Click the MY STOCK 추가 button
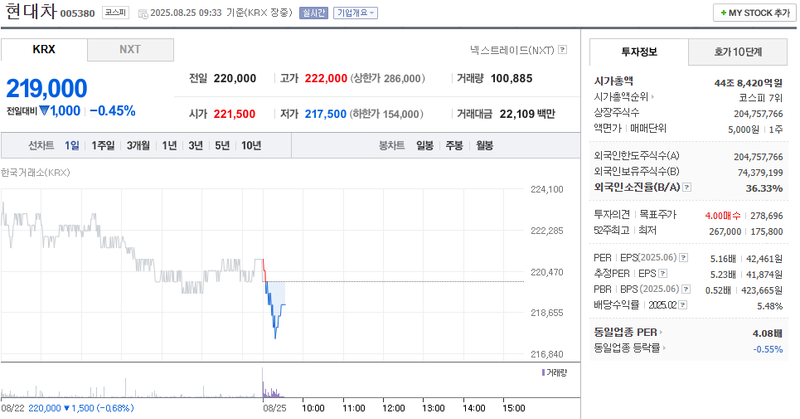The height and width of the screenshot is (419, 800). 755,13
